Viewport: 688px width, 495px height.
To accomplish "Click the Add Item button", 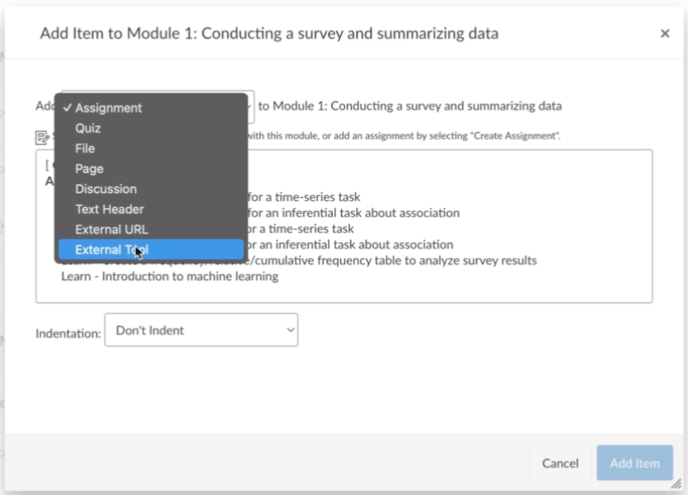I will (x=634, y=463).
